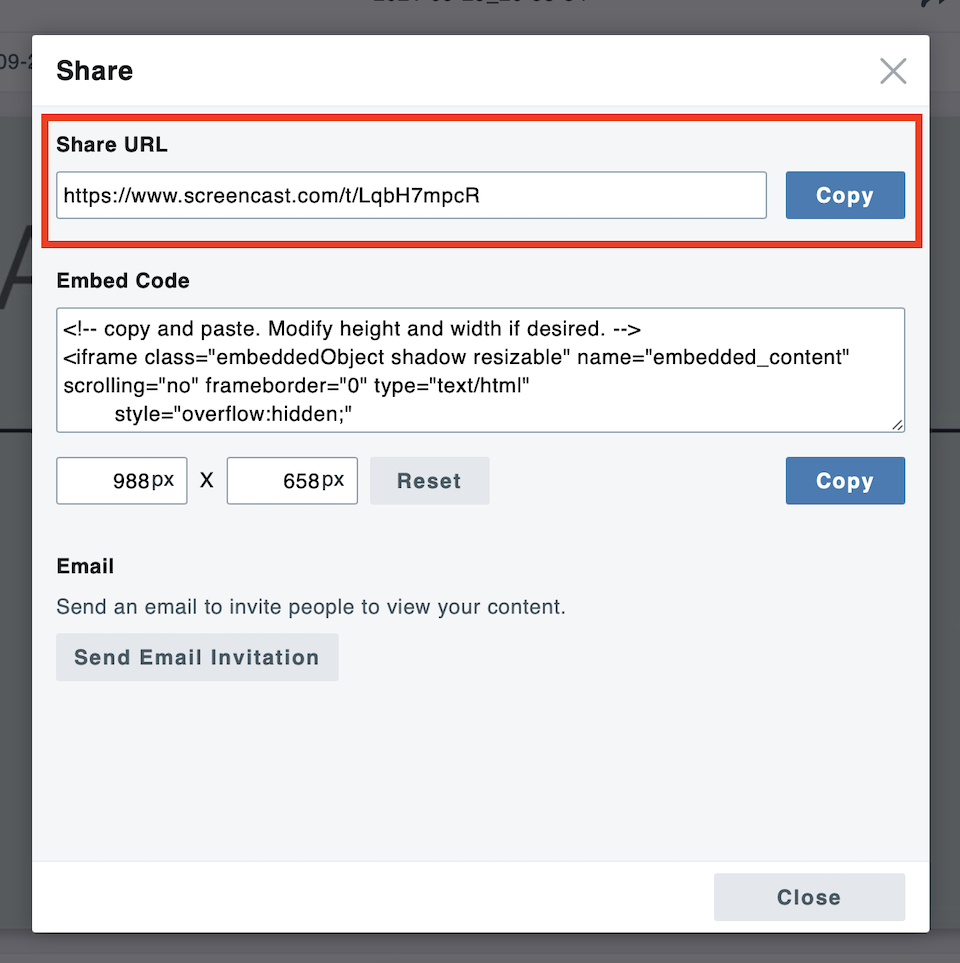Close the Share dialog with the Close button
The height and width of the screenshot is (963, 960).
click(x=809, y=897)
